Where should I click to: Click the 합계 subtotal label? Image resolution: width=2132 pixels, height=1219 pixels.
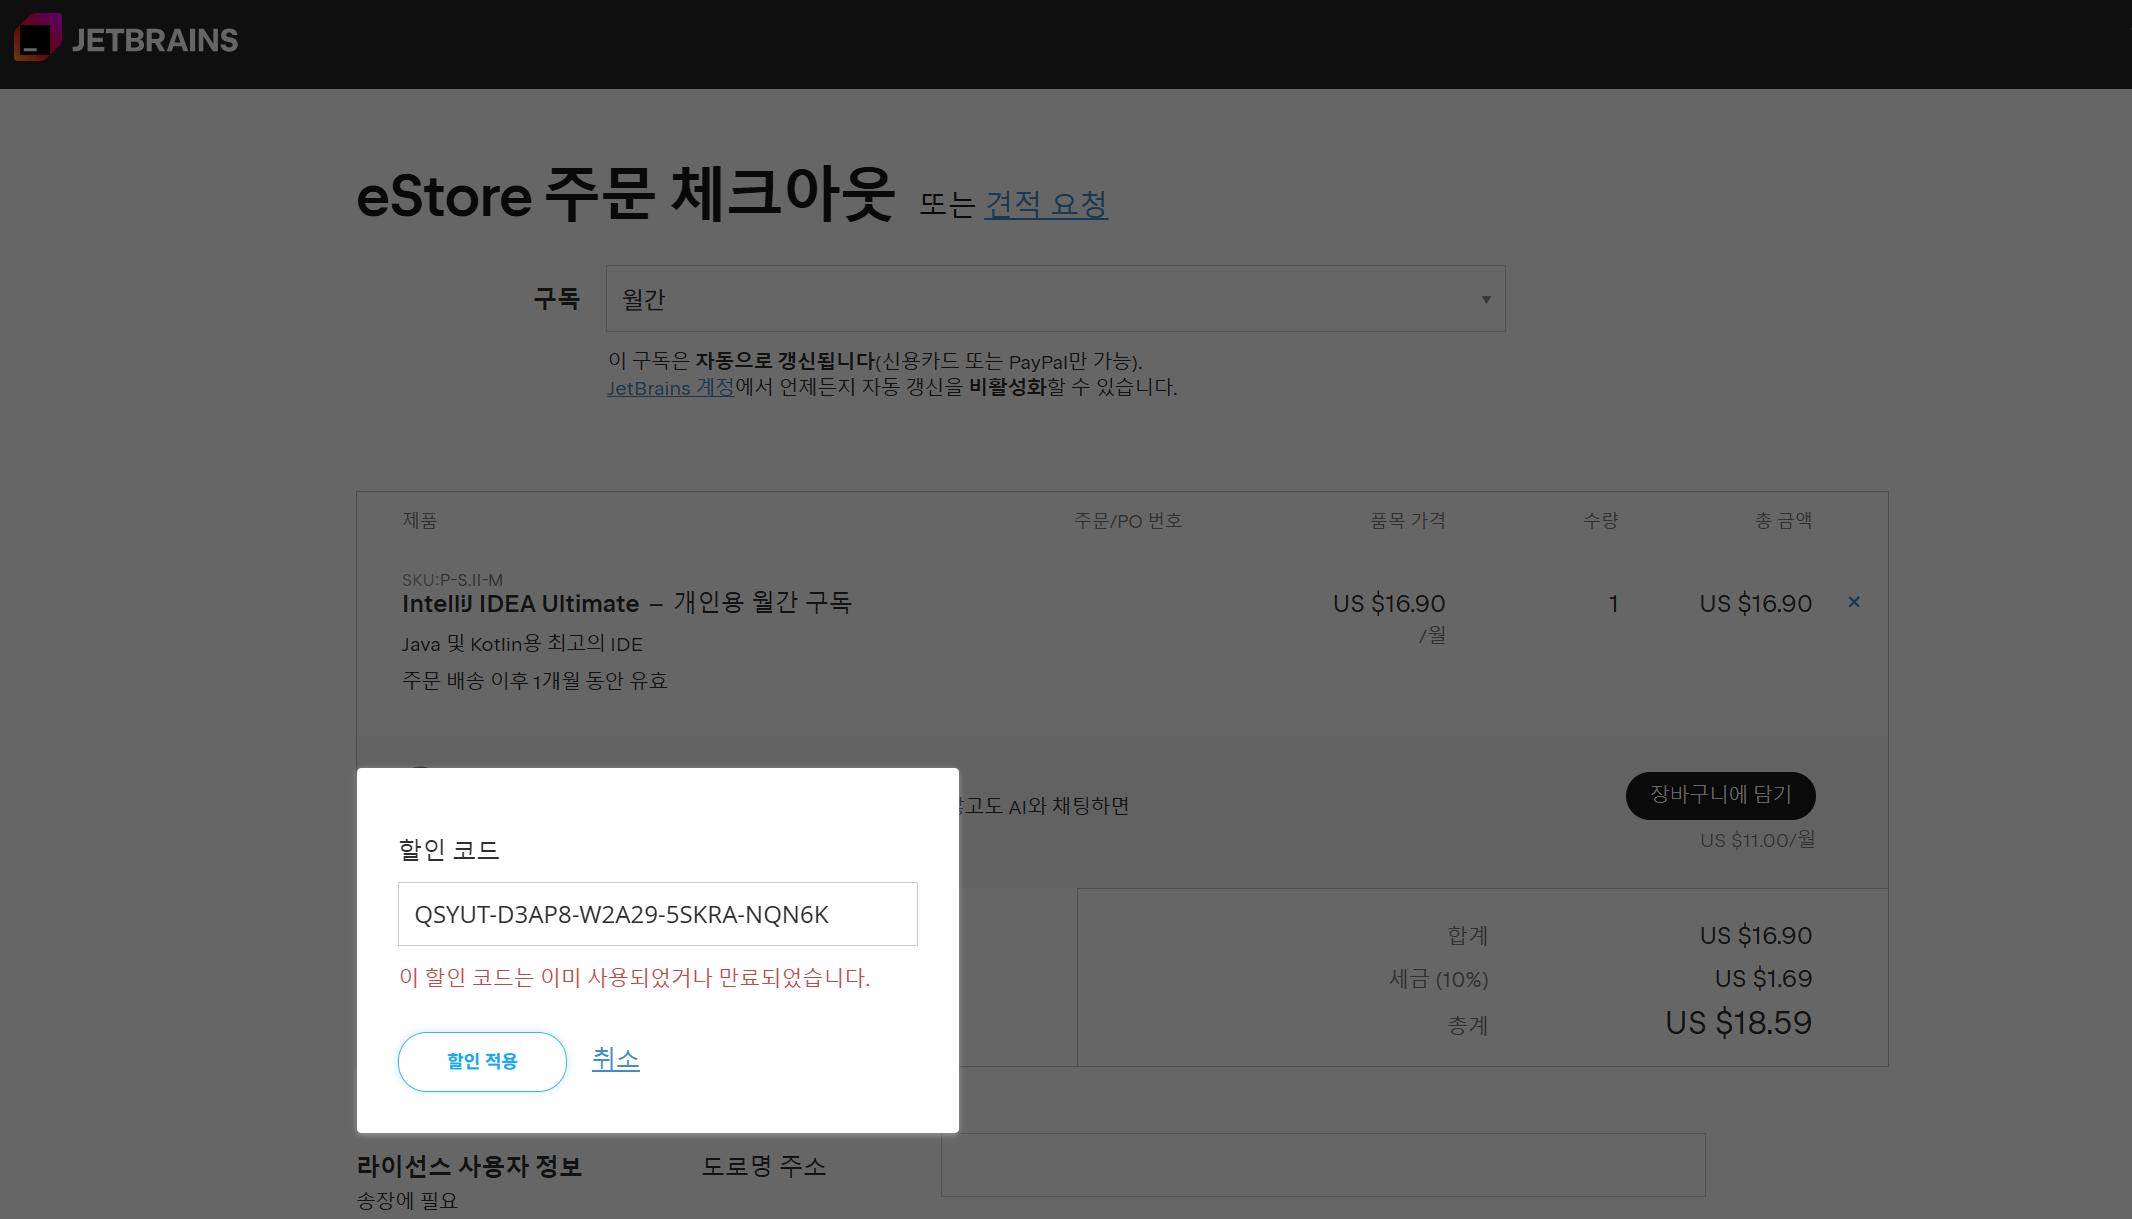pos(1468,936)
